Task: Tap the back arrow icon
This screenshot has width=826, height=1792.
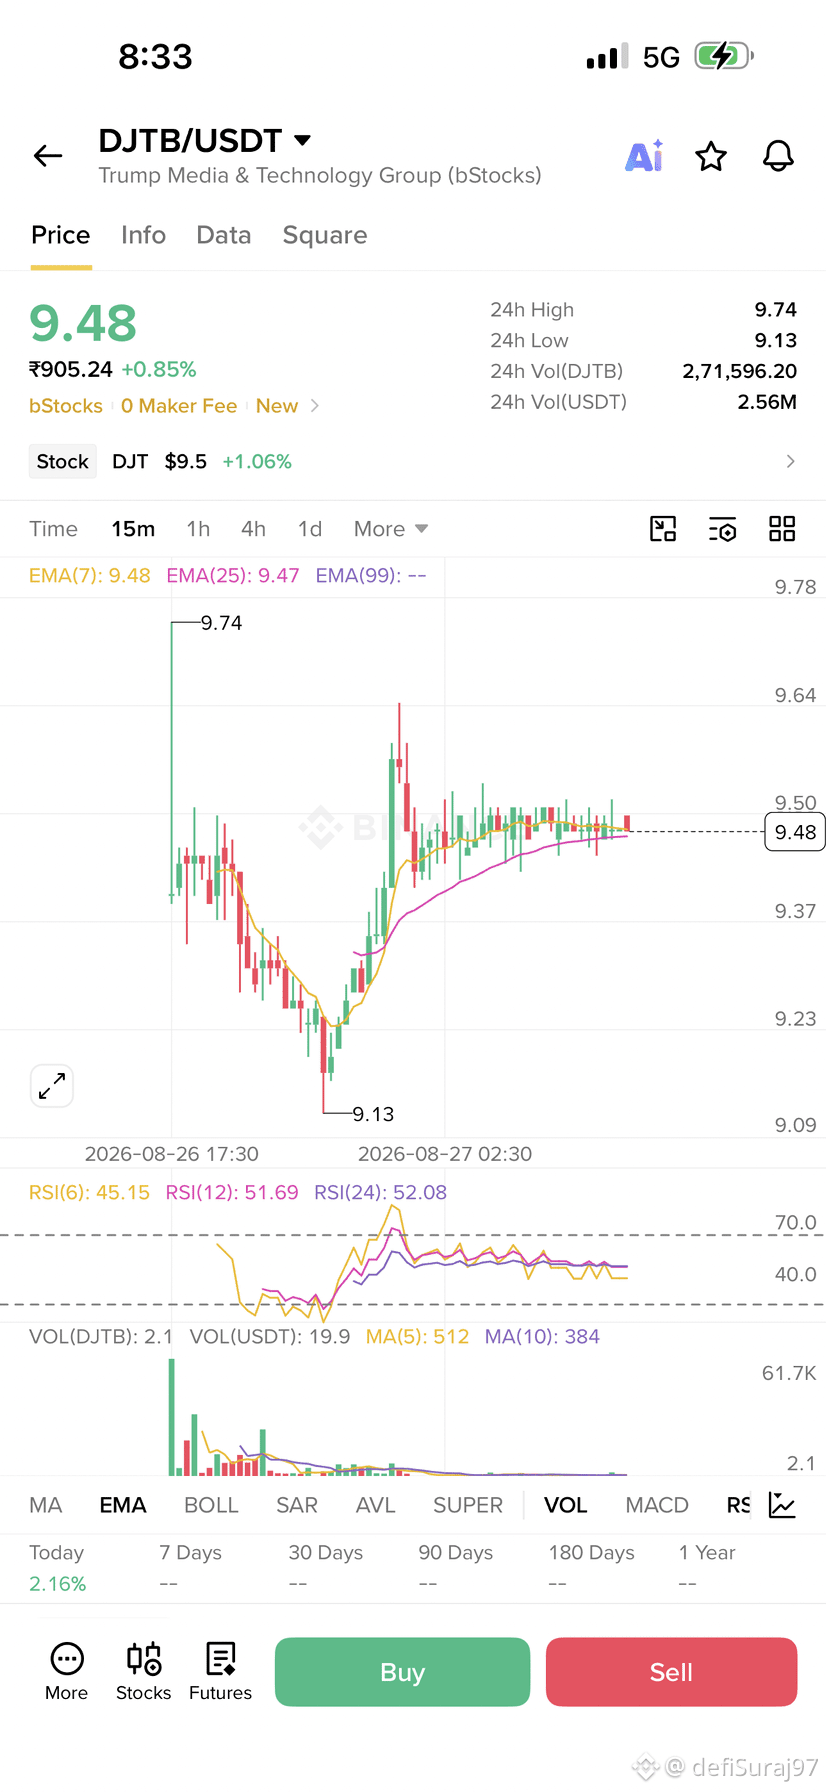Action: pyautogui.click(x=48, y=156)
